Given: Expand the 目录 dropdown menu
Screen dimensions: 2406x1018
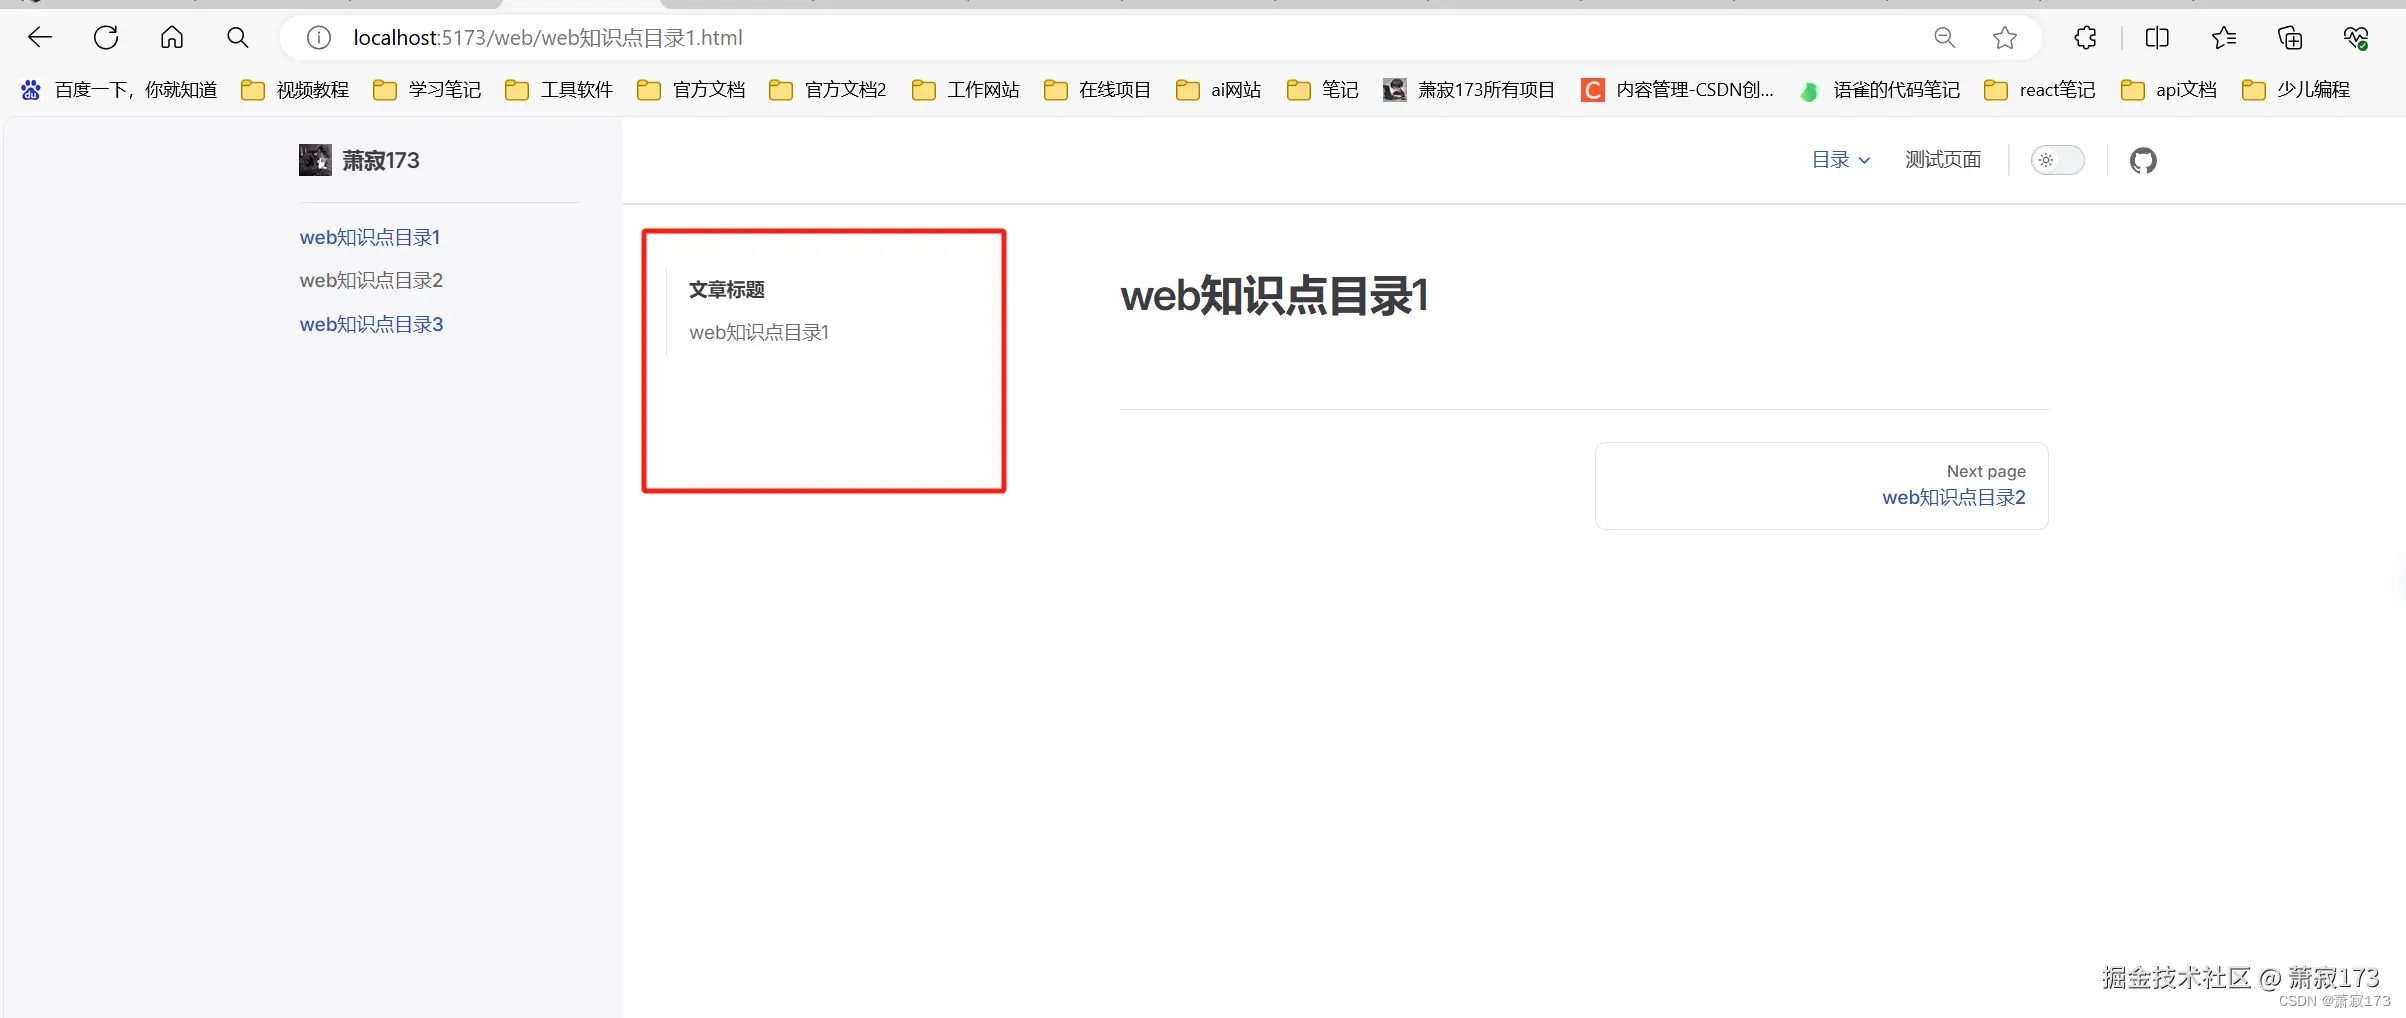Looking at the screenshot, I should click(1841, 160).
